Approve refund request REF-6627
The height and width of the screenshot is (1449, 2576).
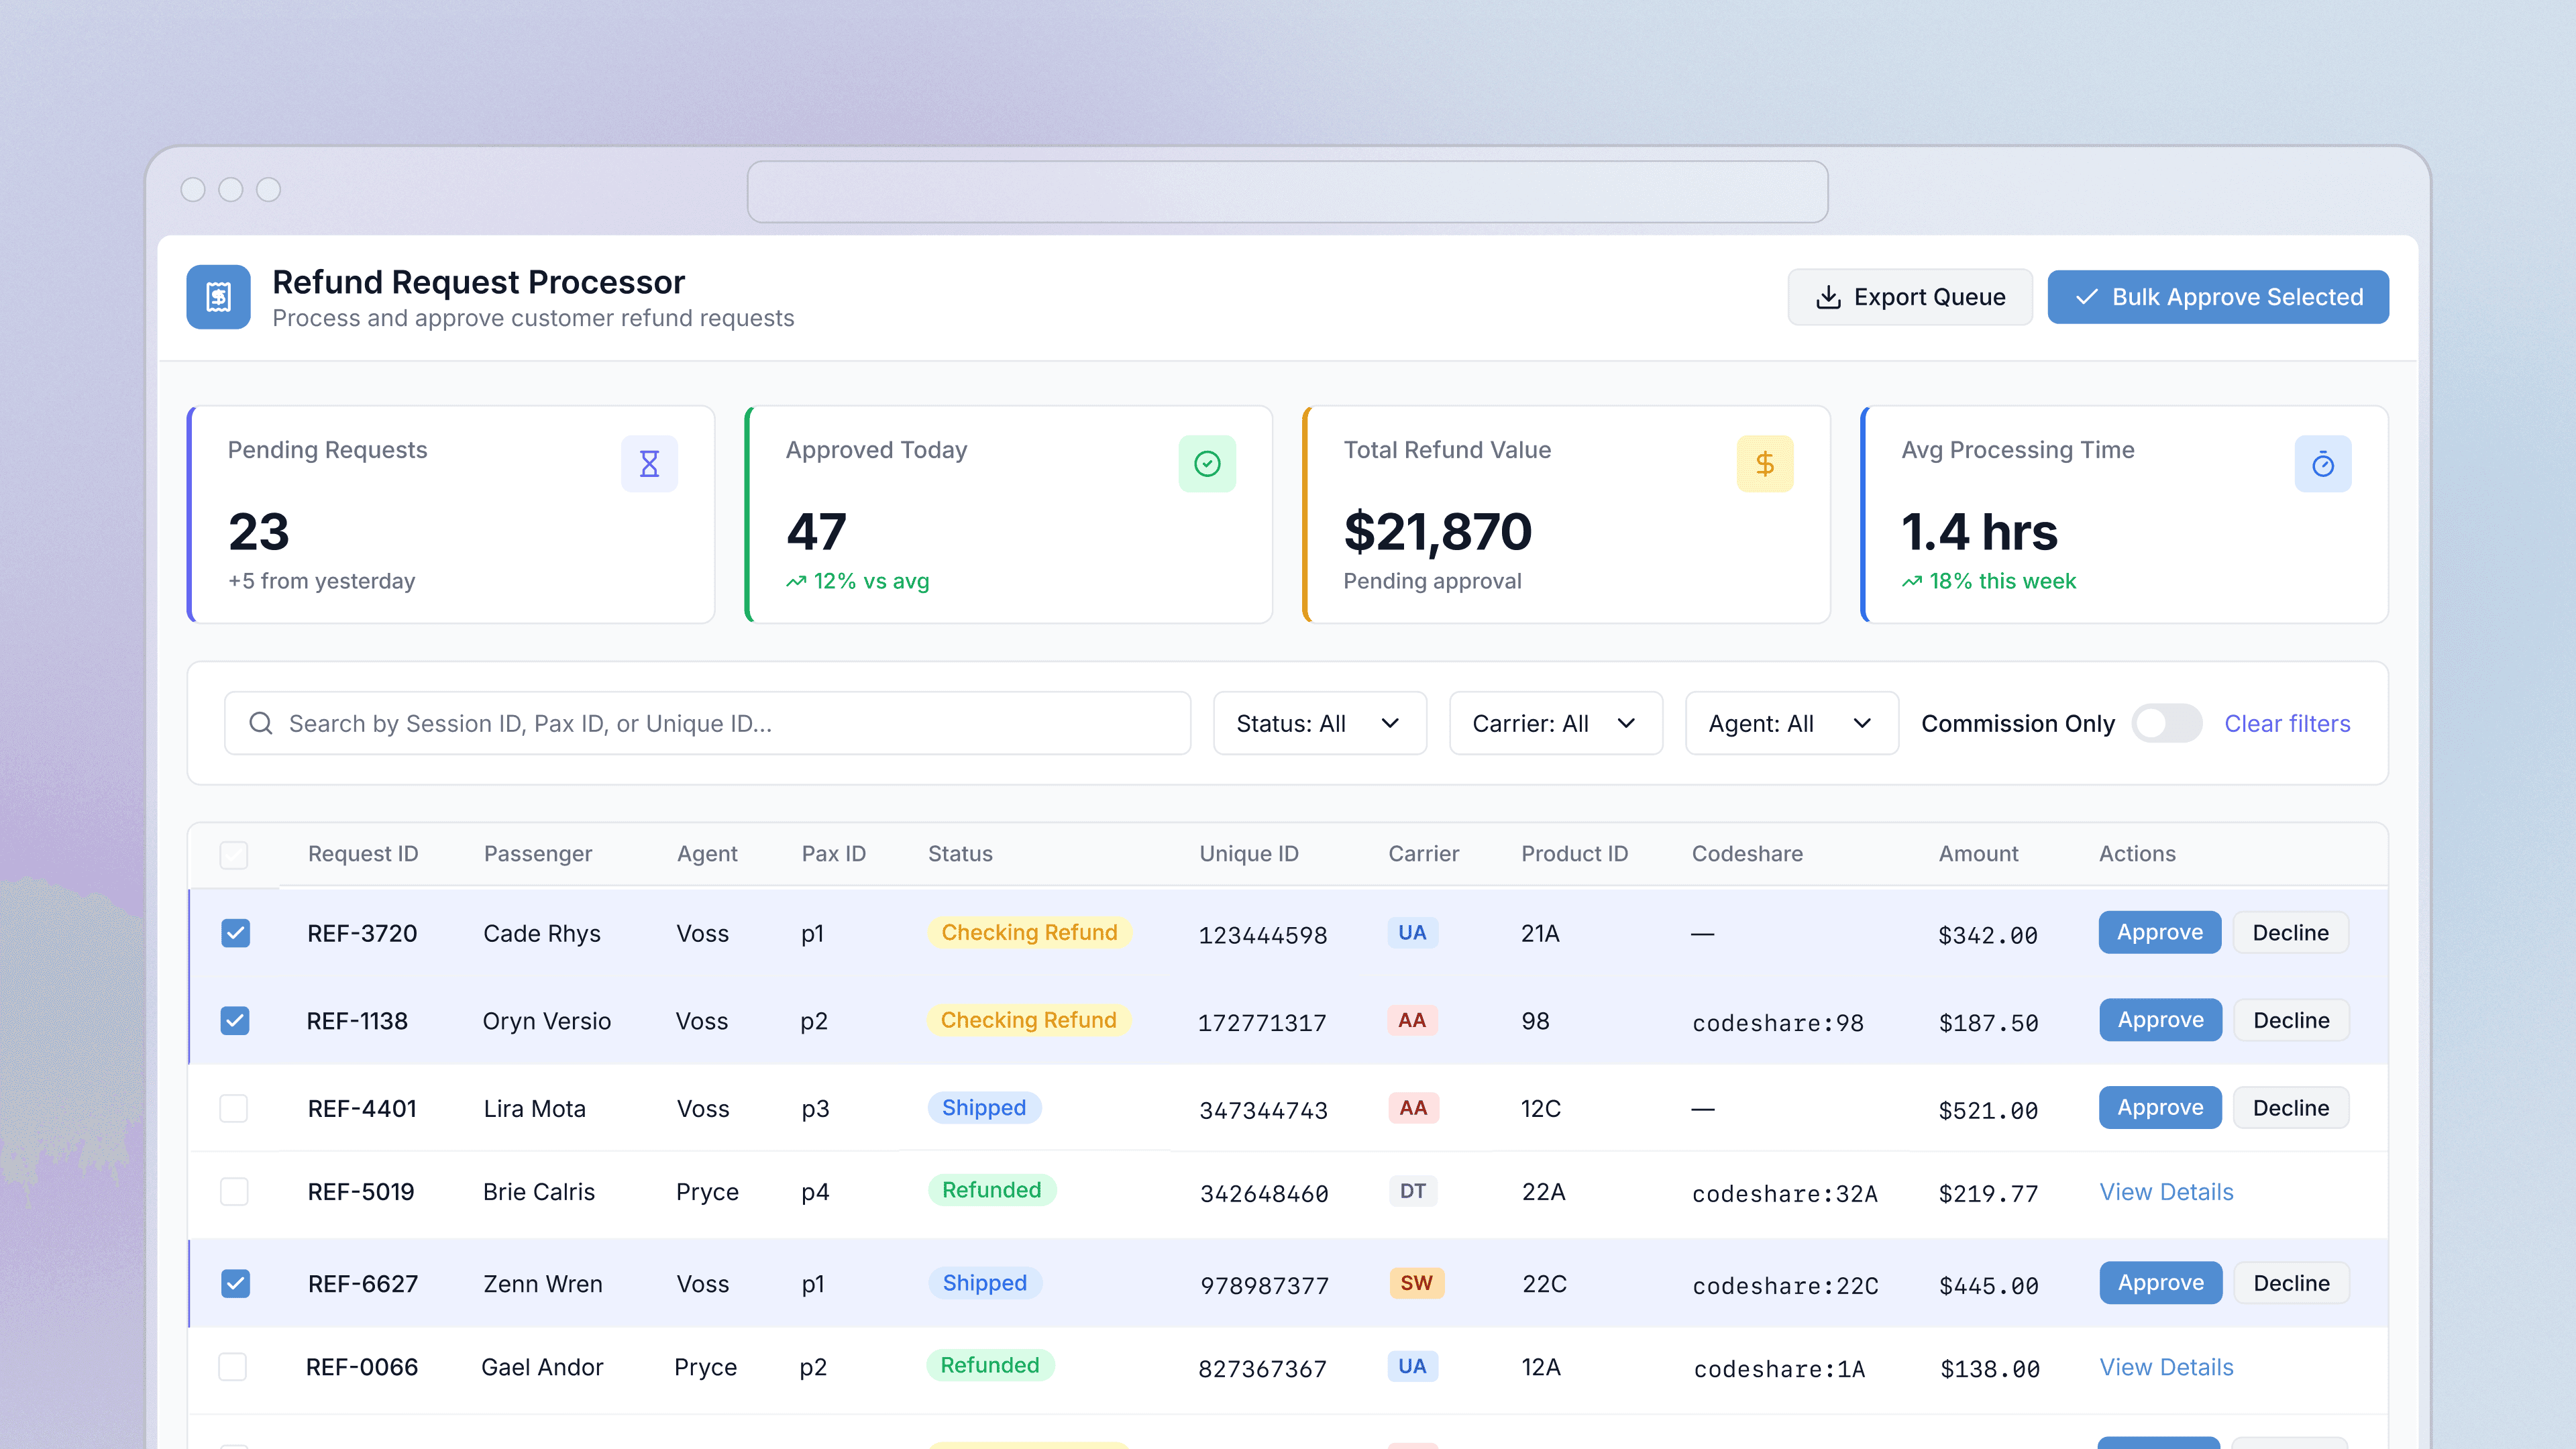tap(2161, 1283)
